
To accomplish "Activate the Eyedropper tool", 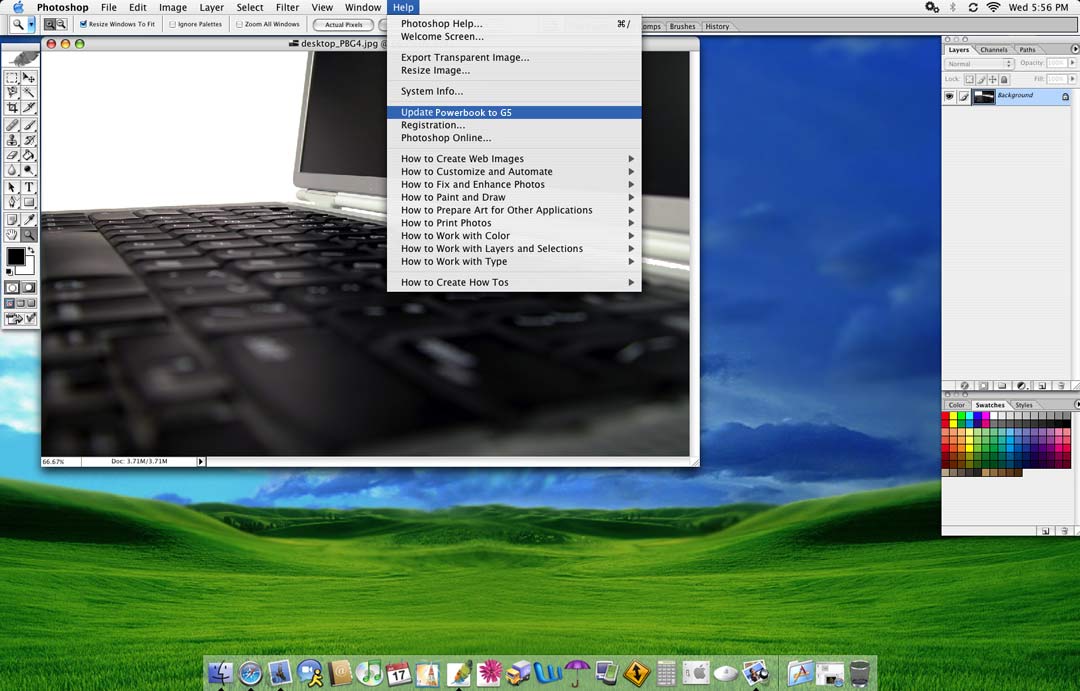I will (29, 219).
